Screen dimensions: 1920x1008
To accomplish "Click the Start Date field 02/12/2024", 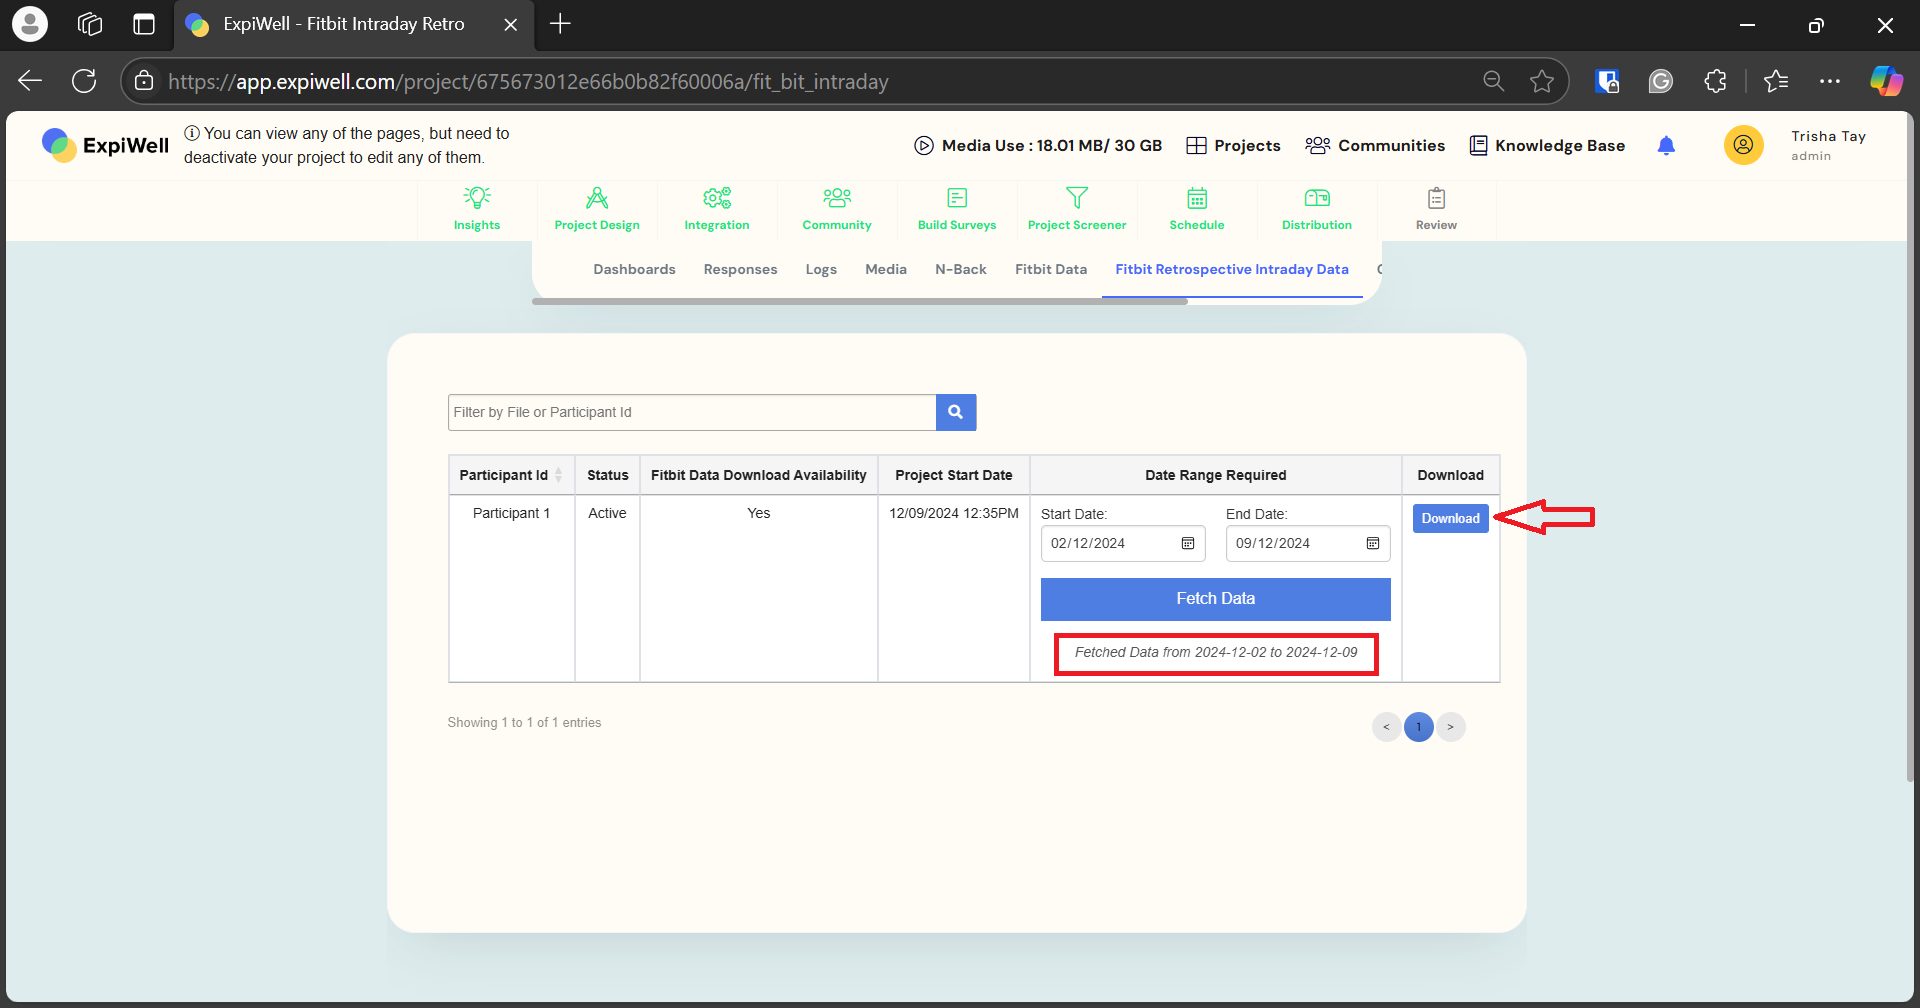I will pos(1123,543).
